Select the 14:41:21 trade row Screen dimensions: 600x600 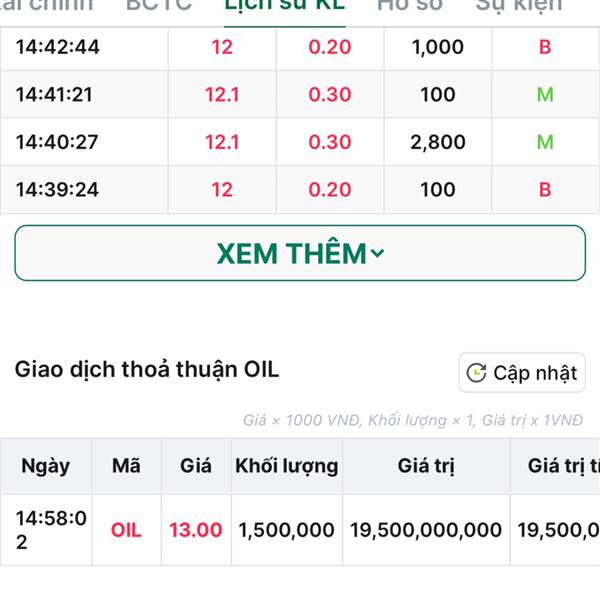300,95
